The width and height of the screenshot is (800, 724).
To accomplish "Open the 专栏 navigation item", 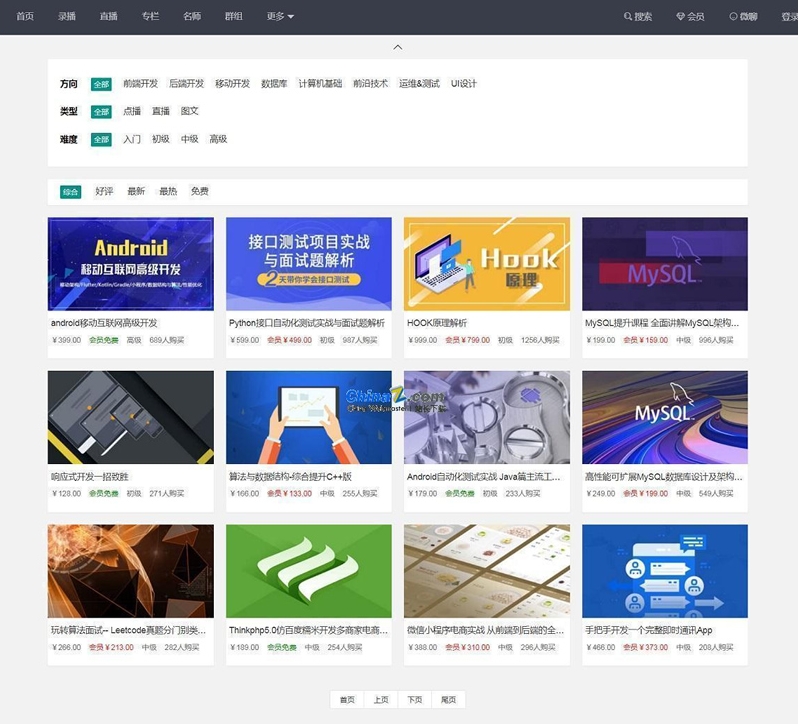I will (x=151, y=16).
